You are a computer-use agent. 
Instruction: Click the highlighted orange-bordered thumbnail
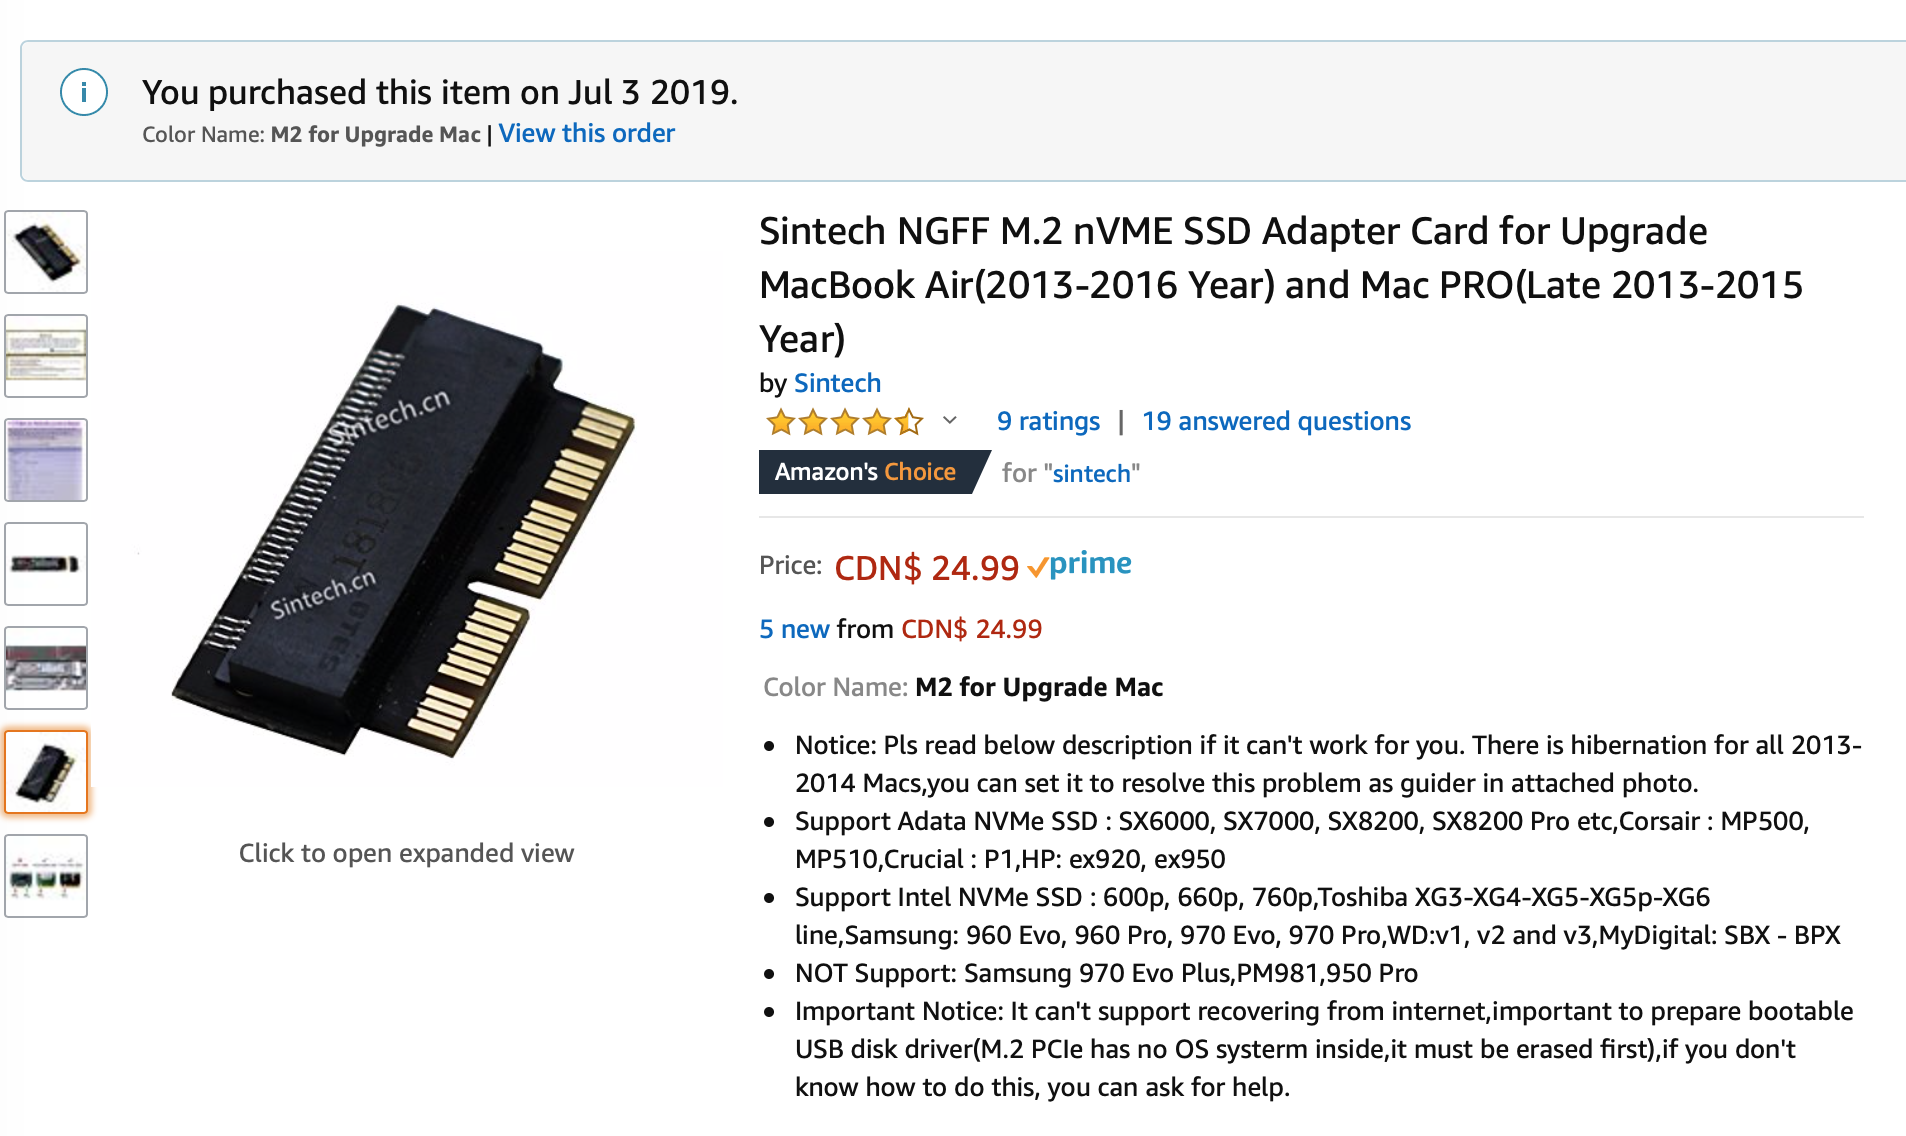tap(46, 772)
